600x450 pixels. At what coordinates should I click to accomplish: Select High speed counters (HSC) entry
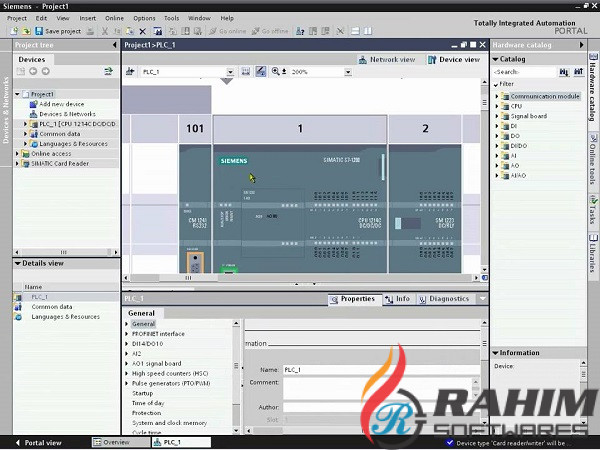pos(170,373)
